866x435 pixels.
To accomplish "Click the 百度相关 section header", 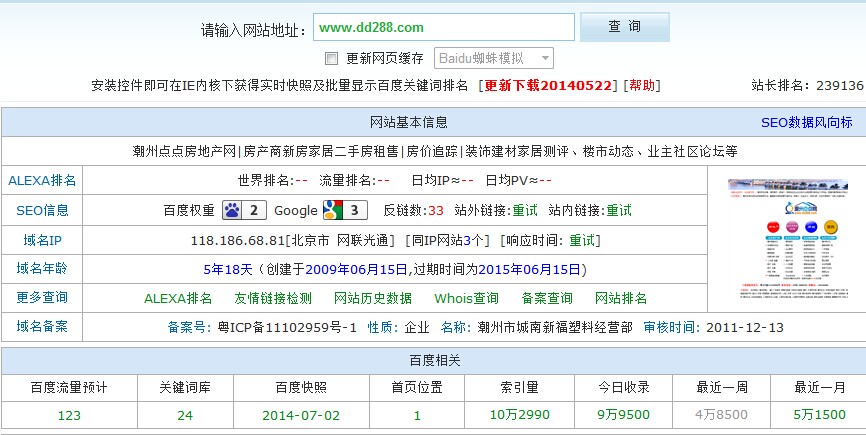I will click(x=435, y=361).
